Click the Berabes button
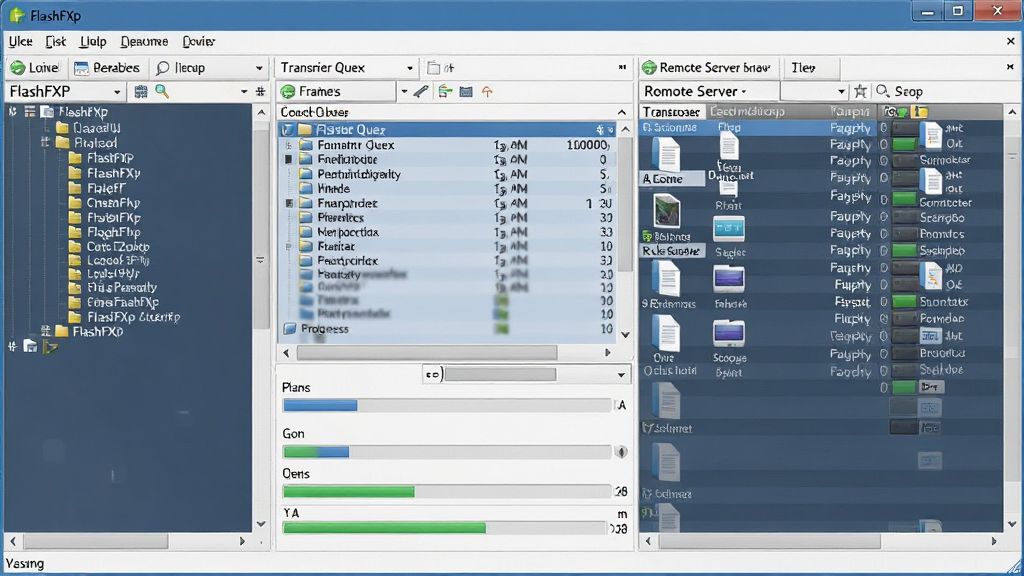1024x576 pixels. click(106, 68)
